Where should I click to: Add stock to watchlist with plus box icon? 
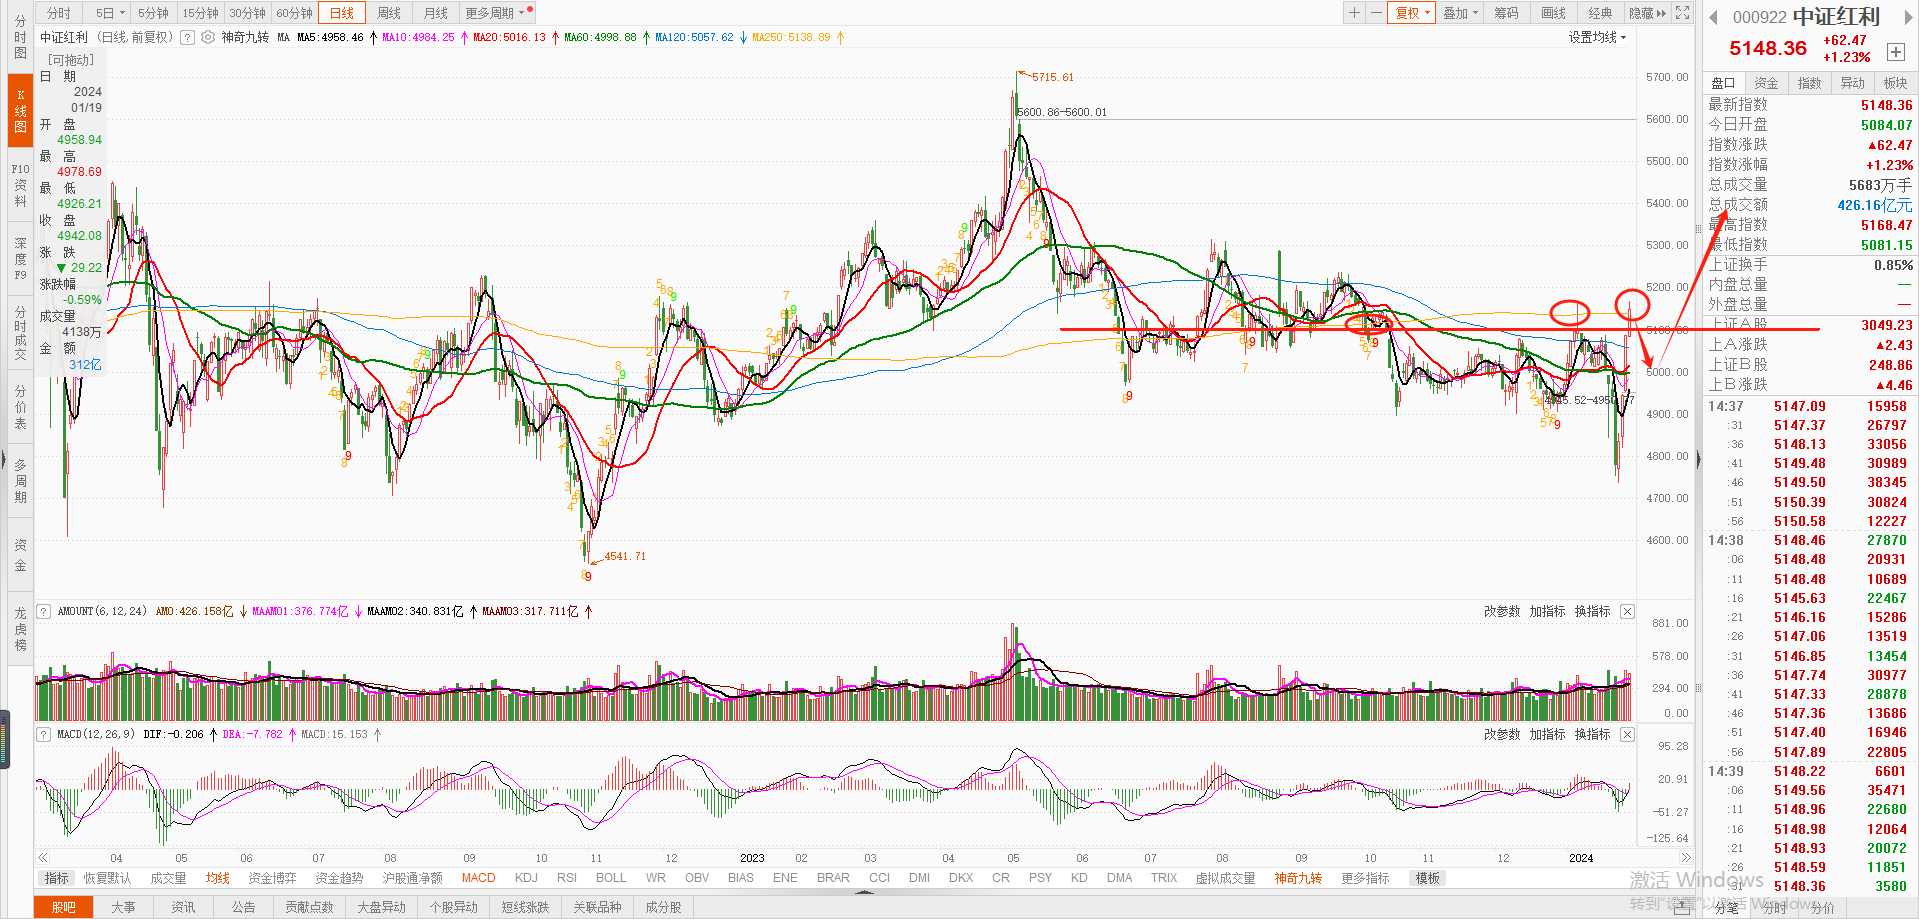(x=1895, y=52)
